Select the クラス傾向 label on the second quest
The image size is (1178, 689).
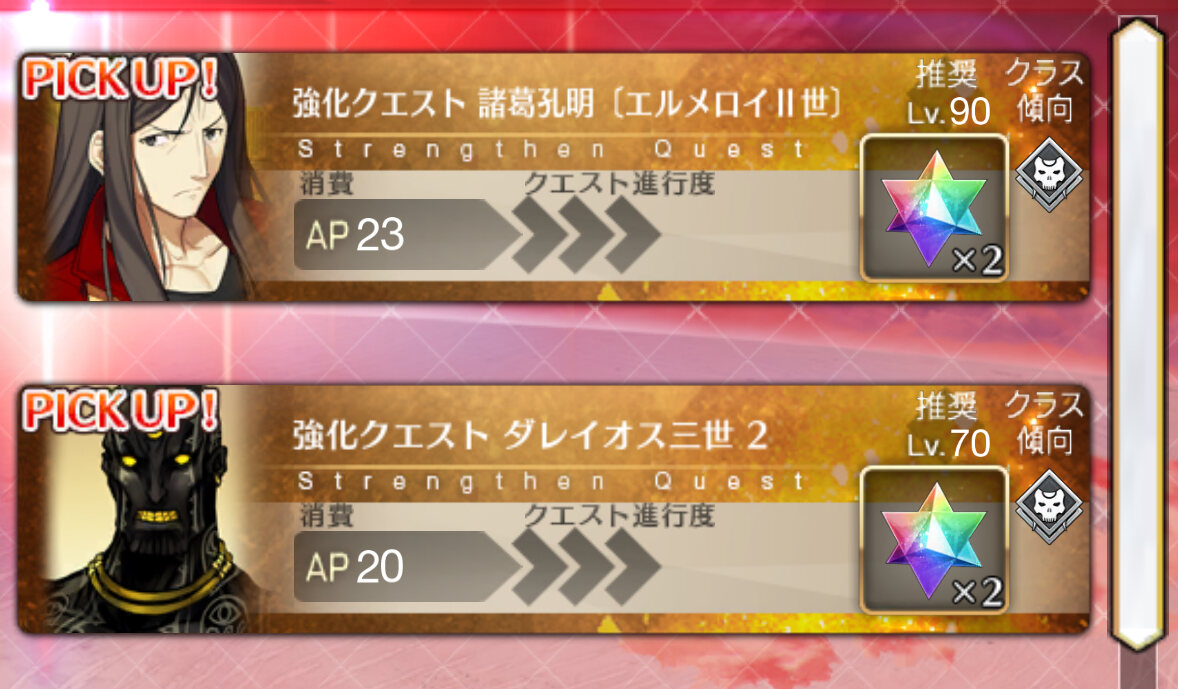pyautogui.click(x=1045, y=423)
